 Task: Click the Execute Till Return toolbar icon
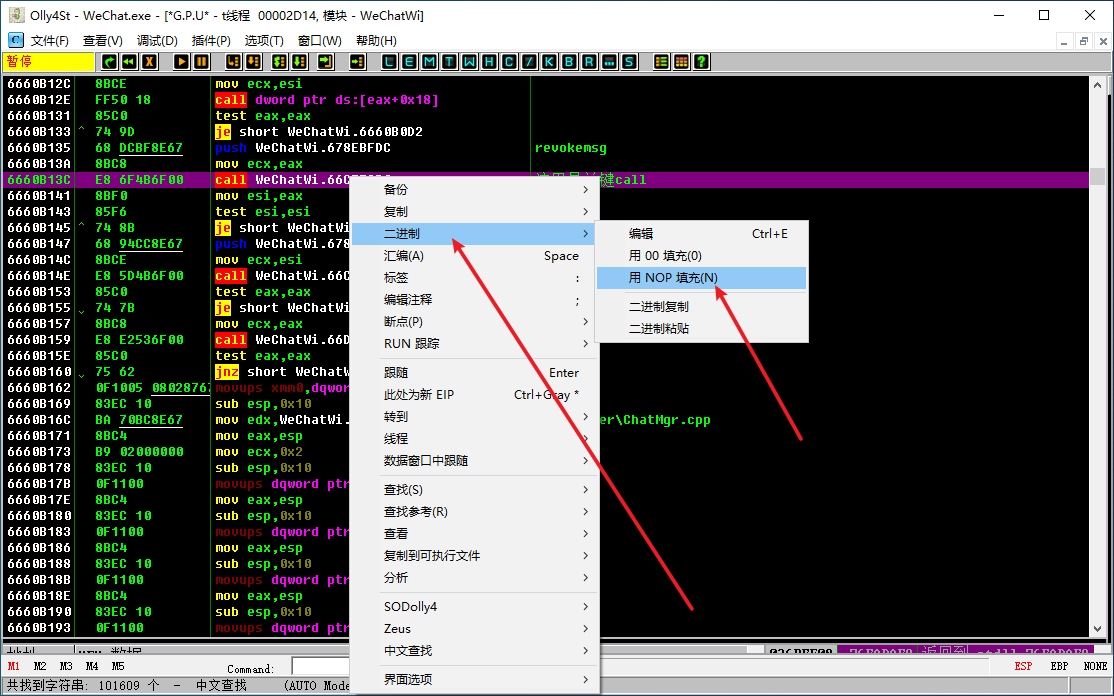point(325,62)
